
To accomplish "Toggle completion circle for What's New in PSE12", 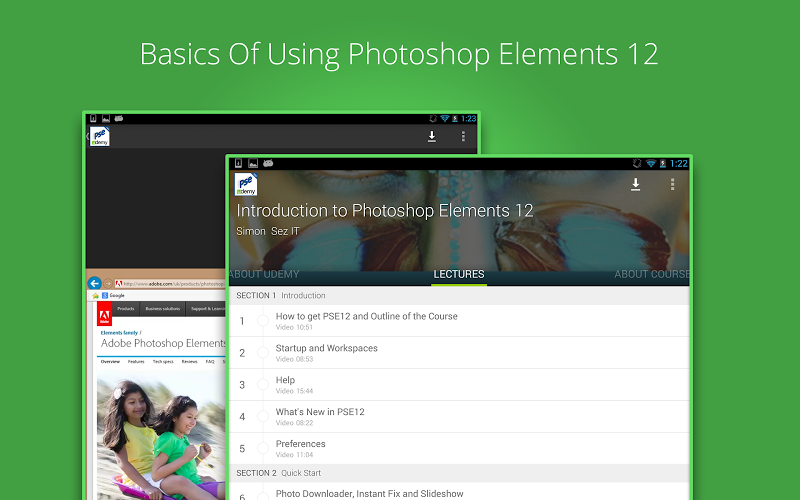I will [x=263, y=417].
